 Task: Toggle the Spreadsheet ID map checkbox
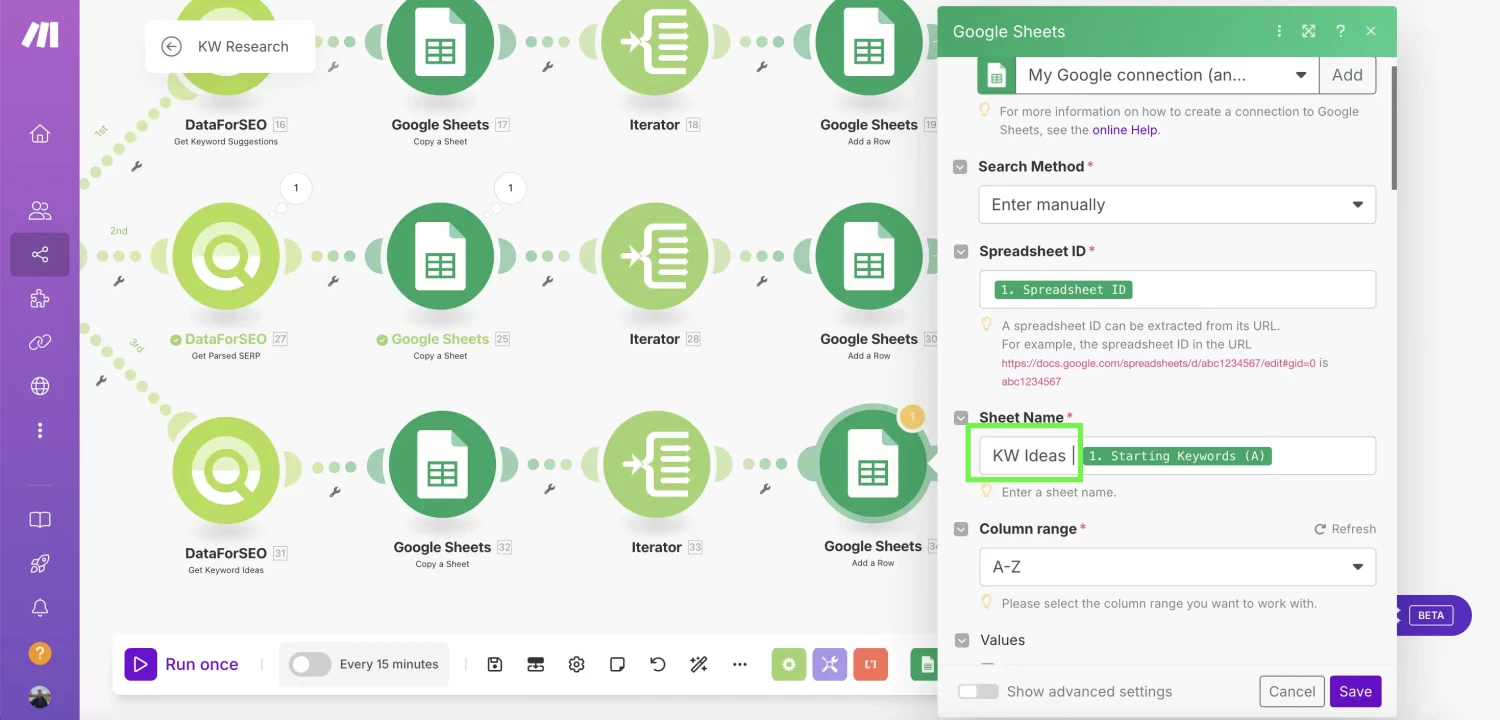click(960, 252)
